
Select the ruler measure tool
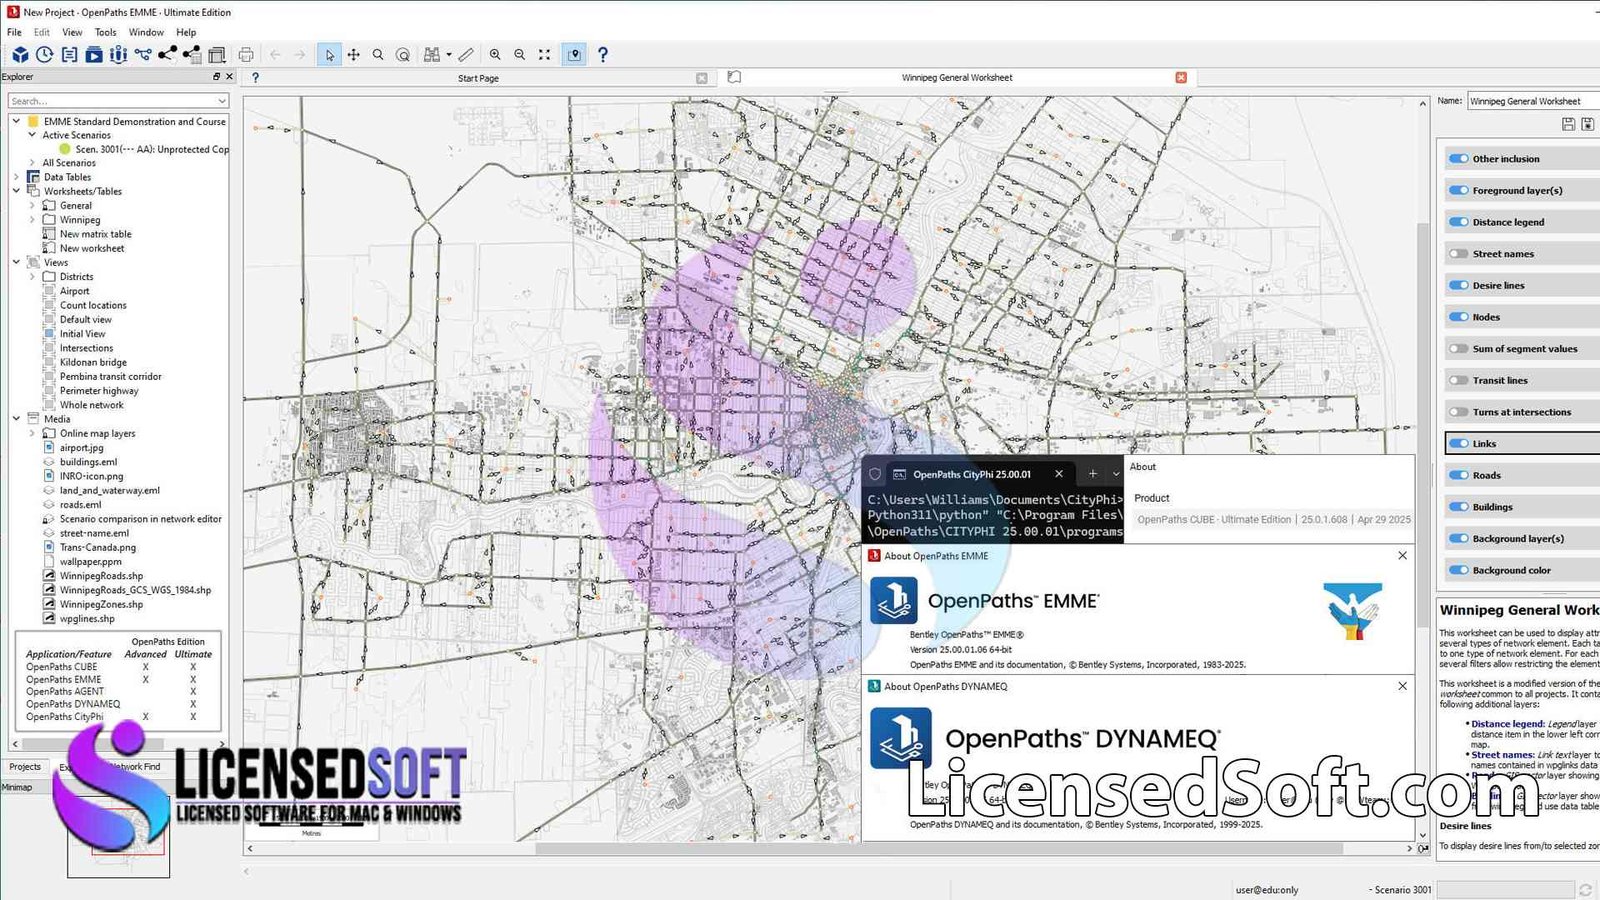pos(466,55)
